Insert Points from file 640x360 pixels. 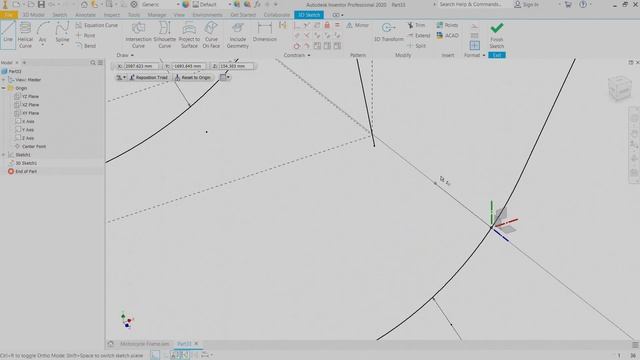(447, 25)
